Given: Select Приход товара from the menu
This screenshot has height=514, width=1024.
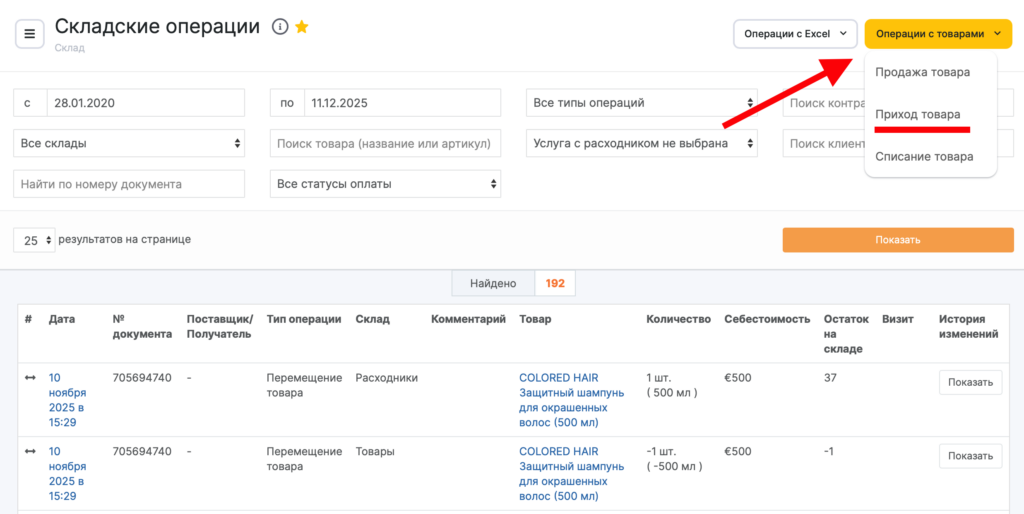Looking at the screenshot, I should tap(917, 114).
